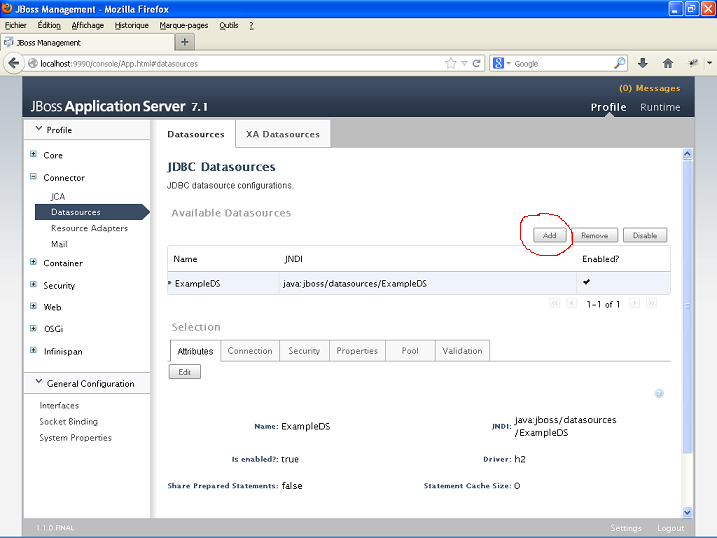Open the Logout link in footer
The width and height of the screenshot is (717, 538).
pos(670,528)
